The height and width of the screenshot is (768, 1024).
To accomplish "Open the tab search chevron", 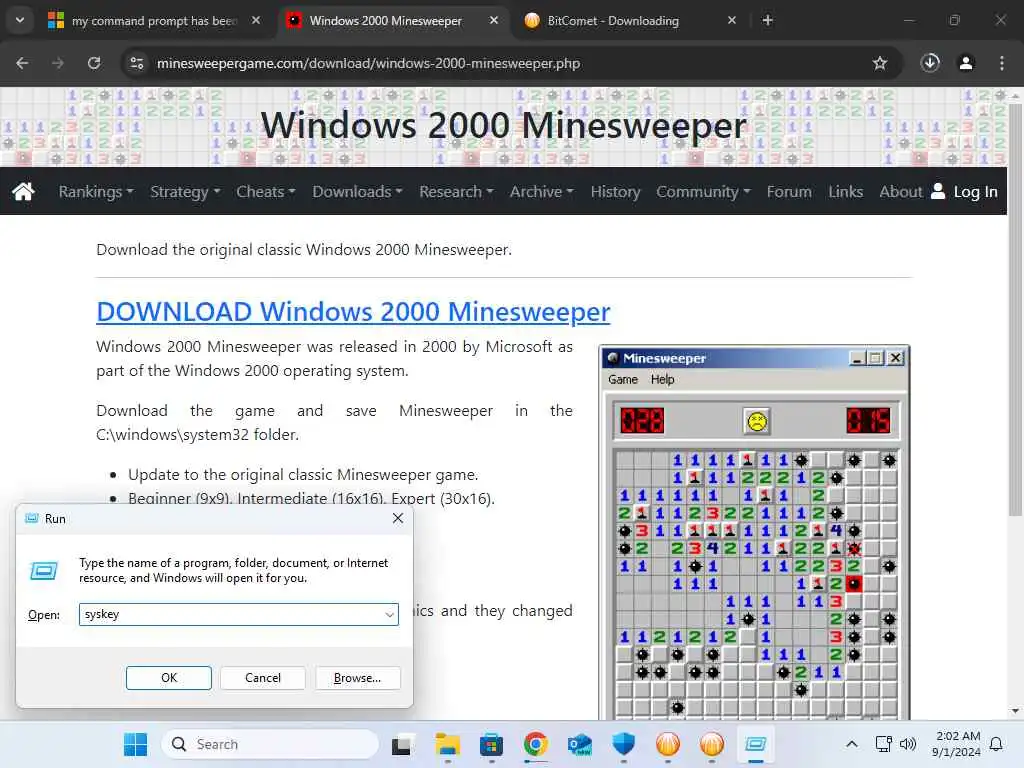I will click(20, 20).
